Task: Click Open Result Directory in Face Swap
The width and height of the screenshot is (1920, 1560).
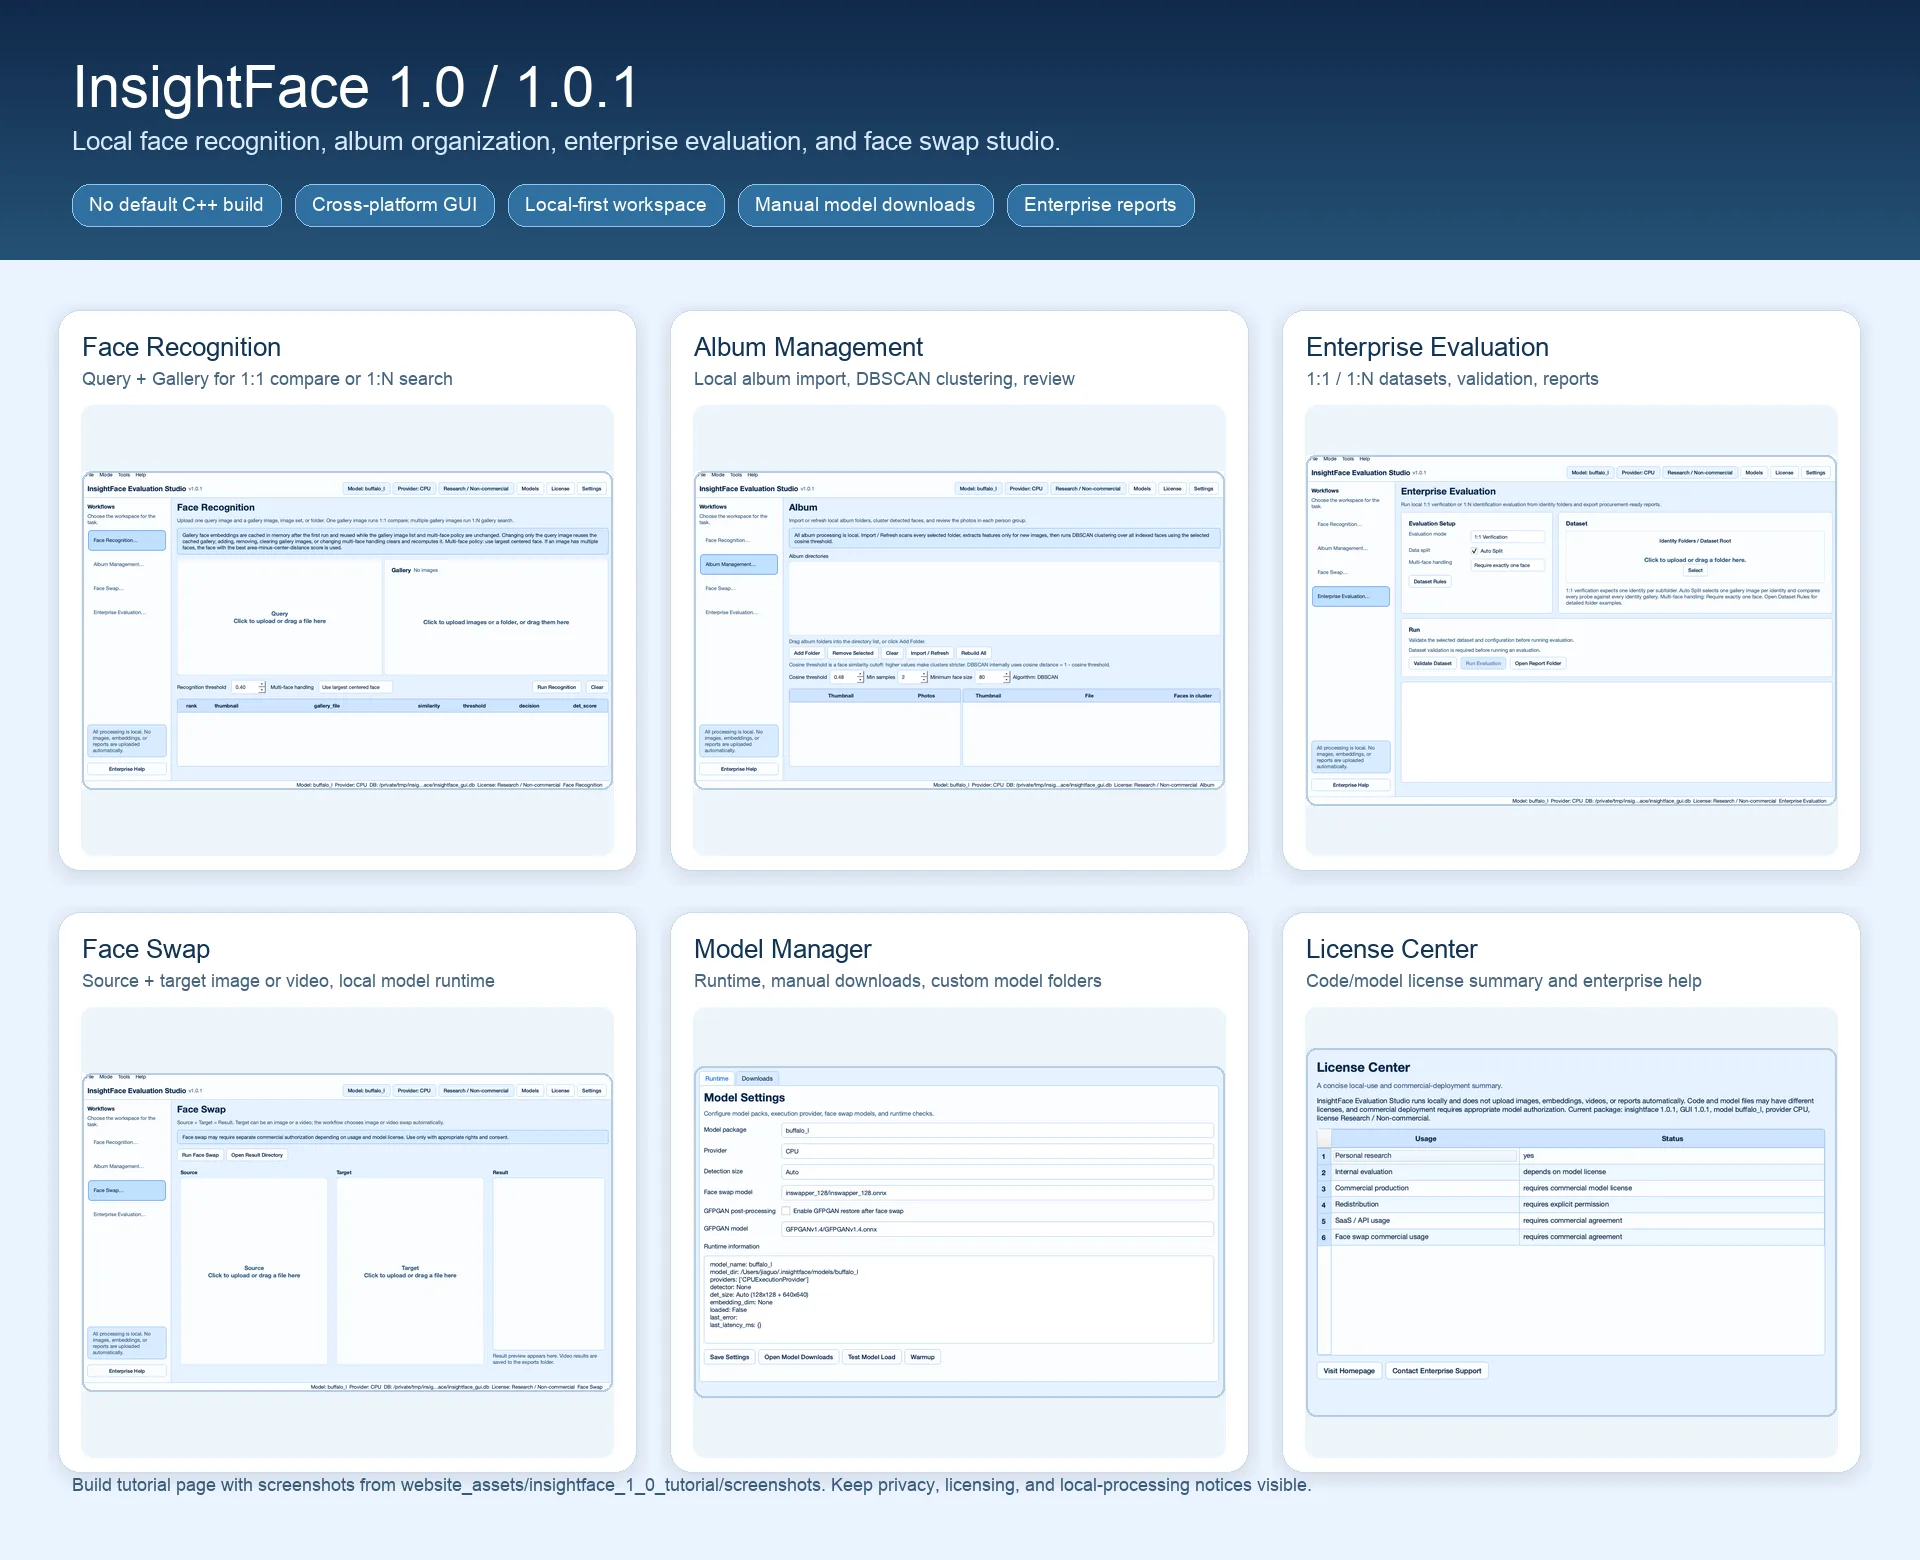Action: pyautogui.click(x=257, y=1155)
